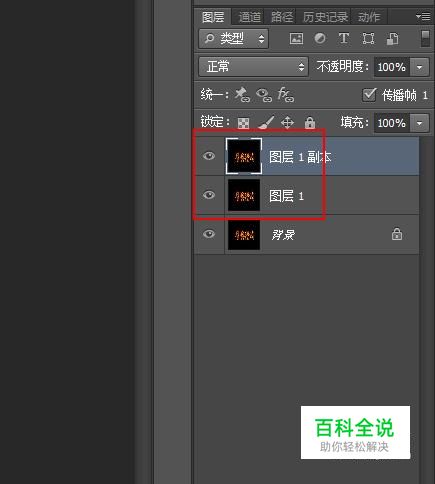This screenshot has width=435, height=484.
Task: Filter layers by adjustment layer icon
Action: tap(320, 38)
